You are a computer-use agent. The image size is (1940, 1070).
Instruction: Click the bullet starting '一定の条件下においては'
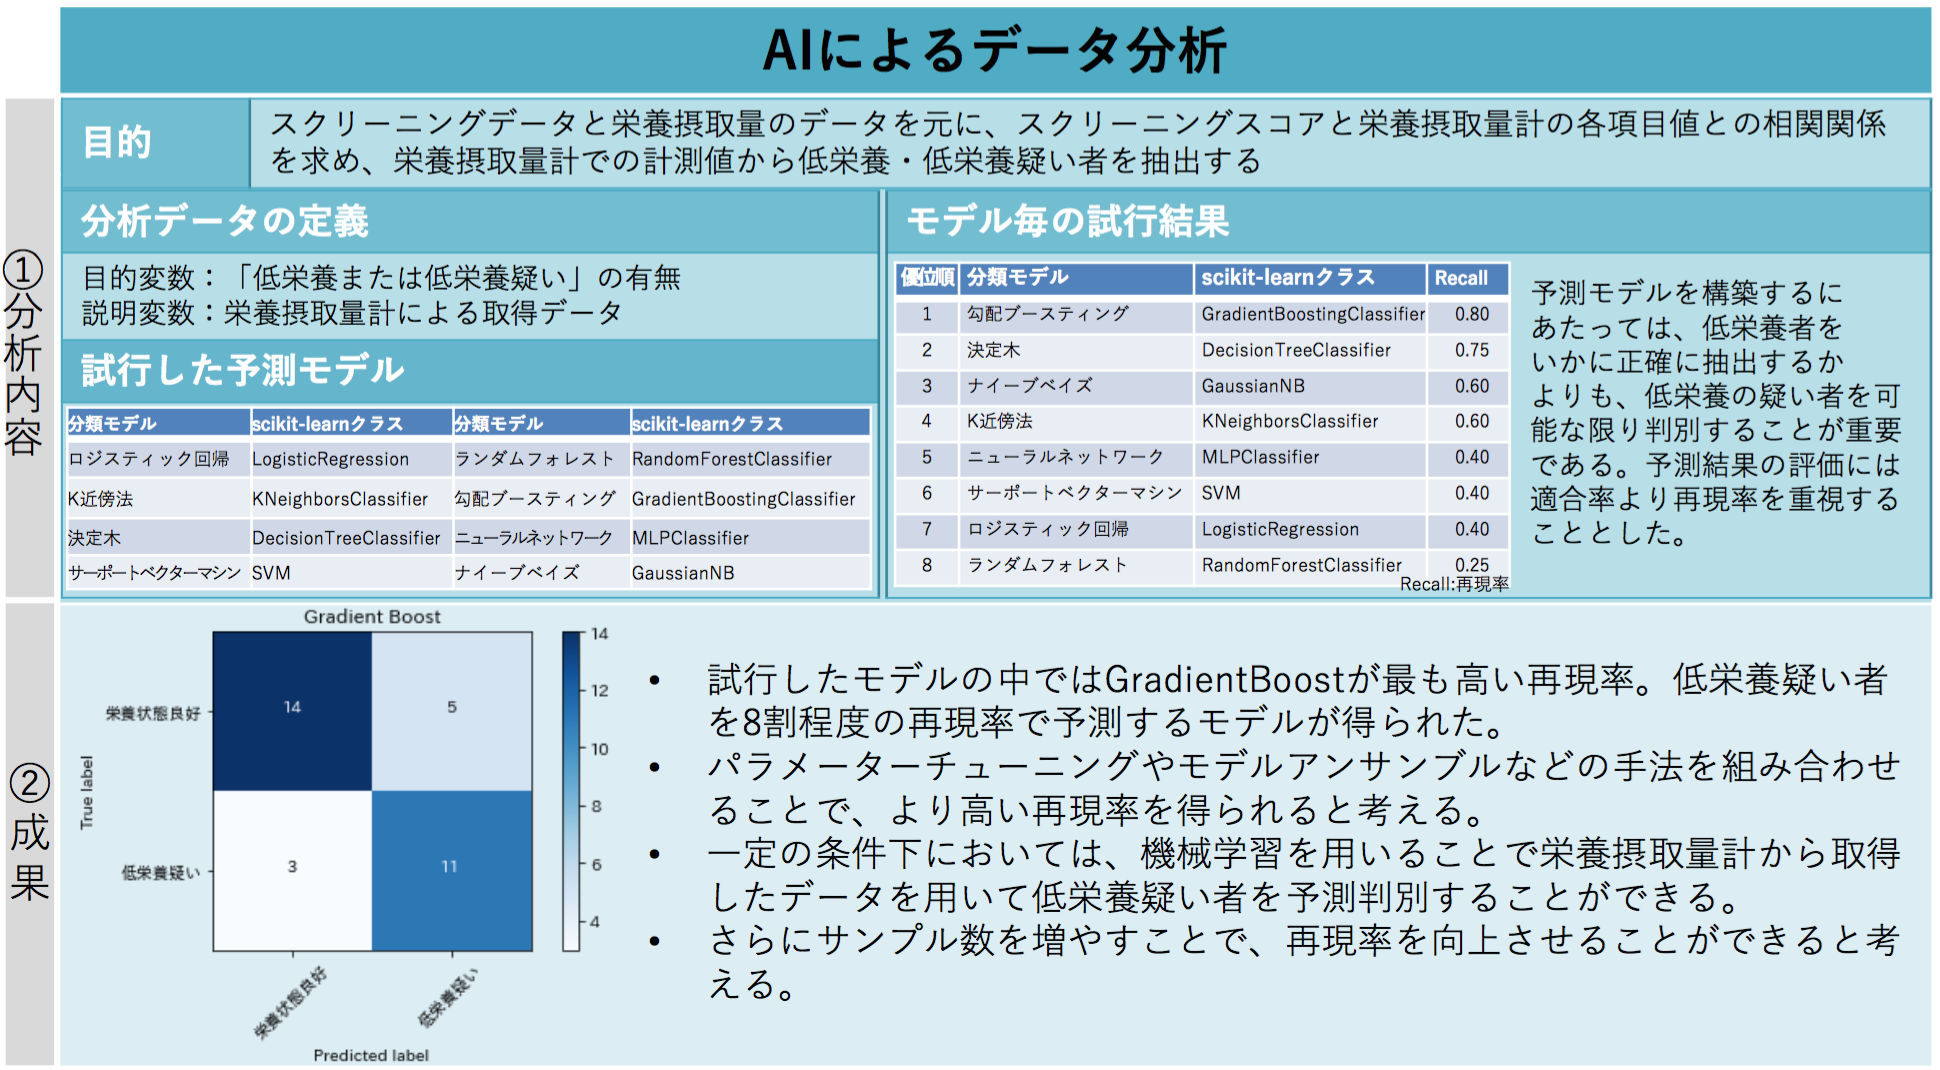pos(1304,874)
